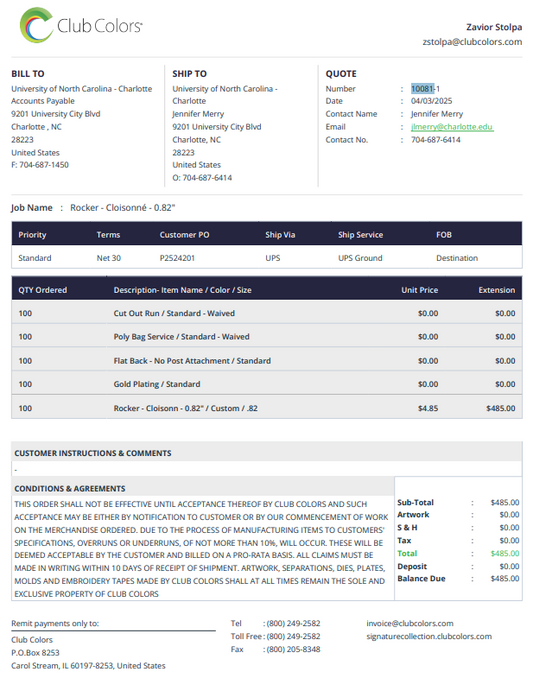533x697 pixels.
Task: Click the Fax number (800) 205-8348
Action: click(293, 649)
